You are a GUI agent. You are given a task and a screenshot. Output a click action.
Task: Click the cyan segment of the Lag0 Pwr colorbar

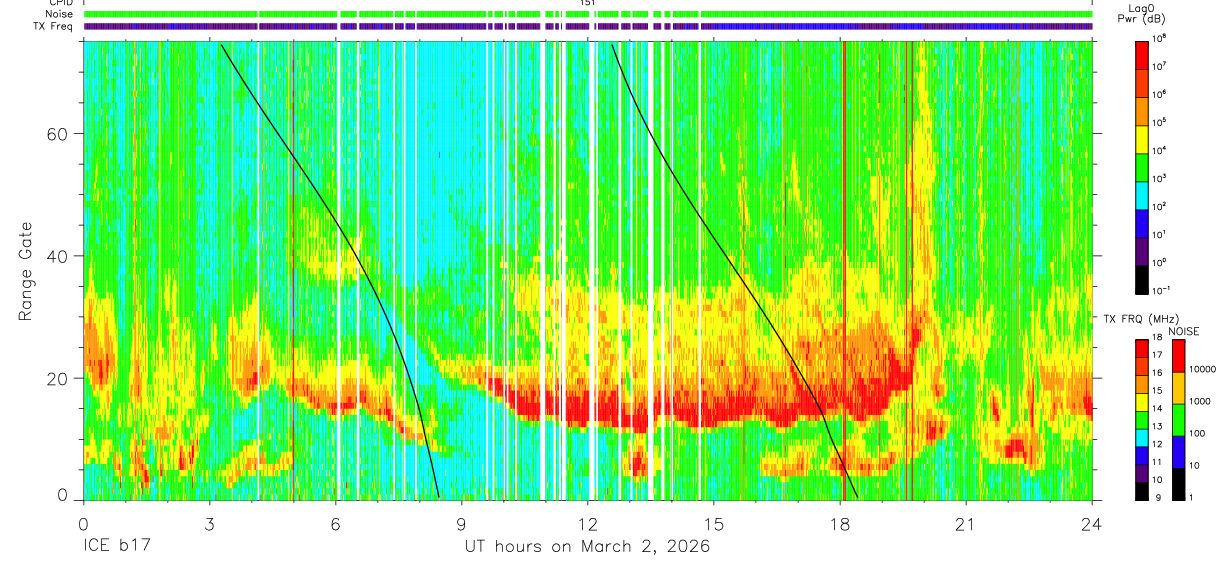pos(1142,194)
